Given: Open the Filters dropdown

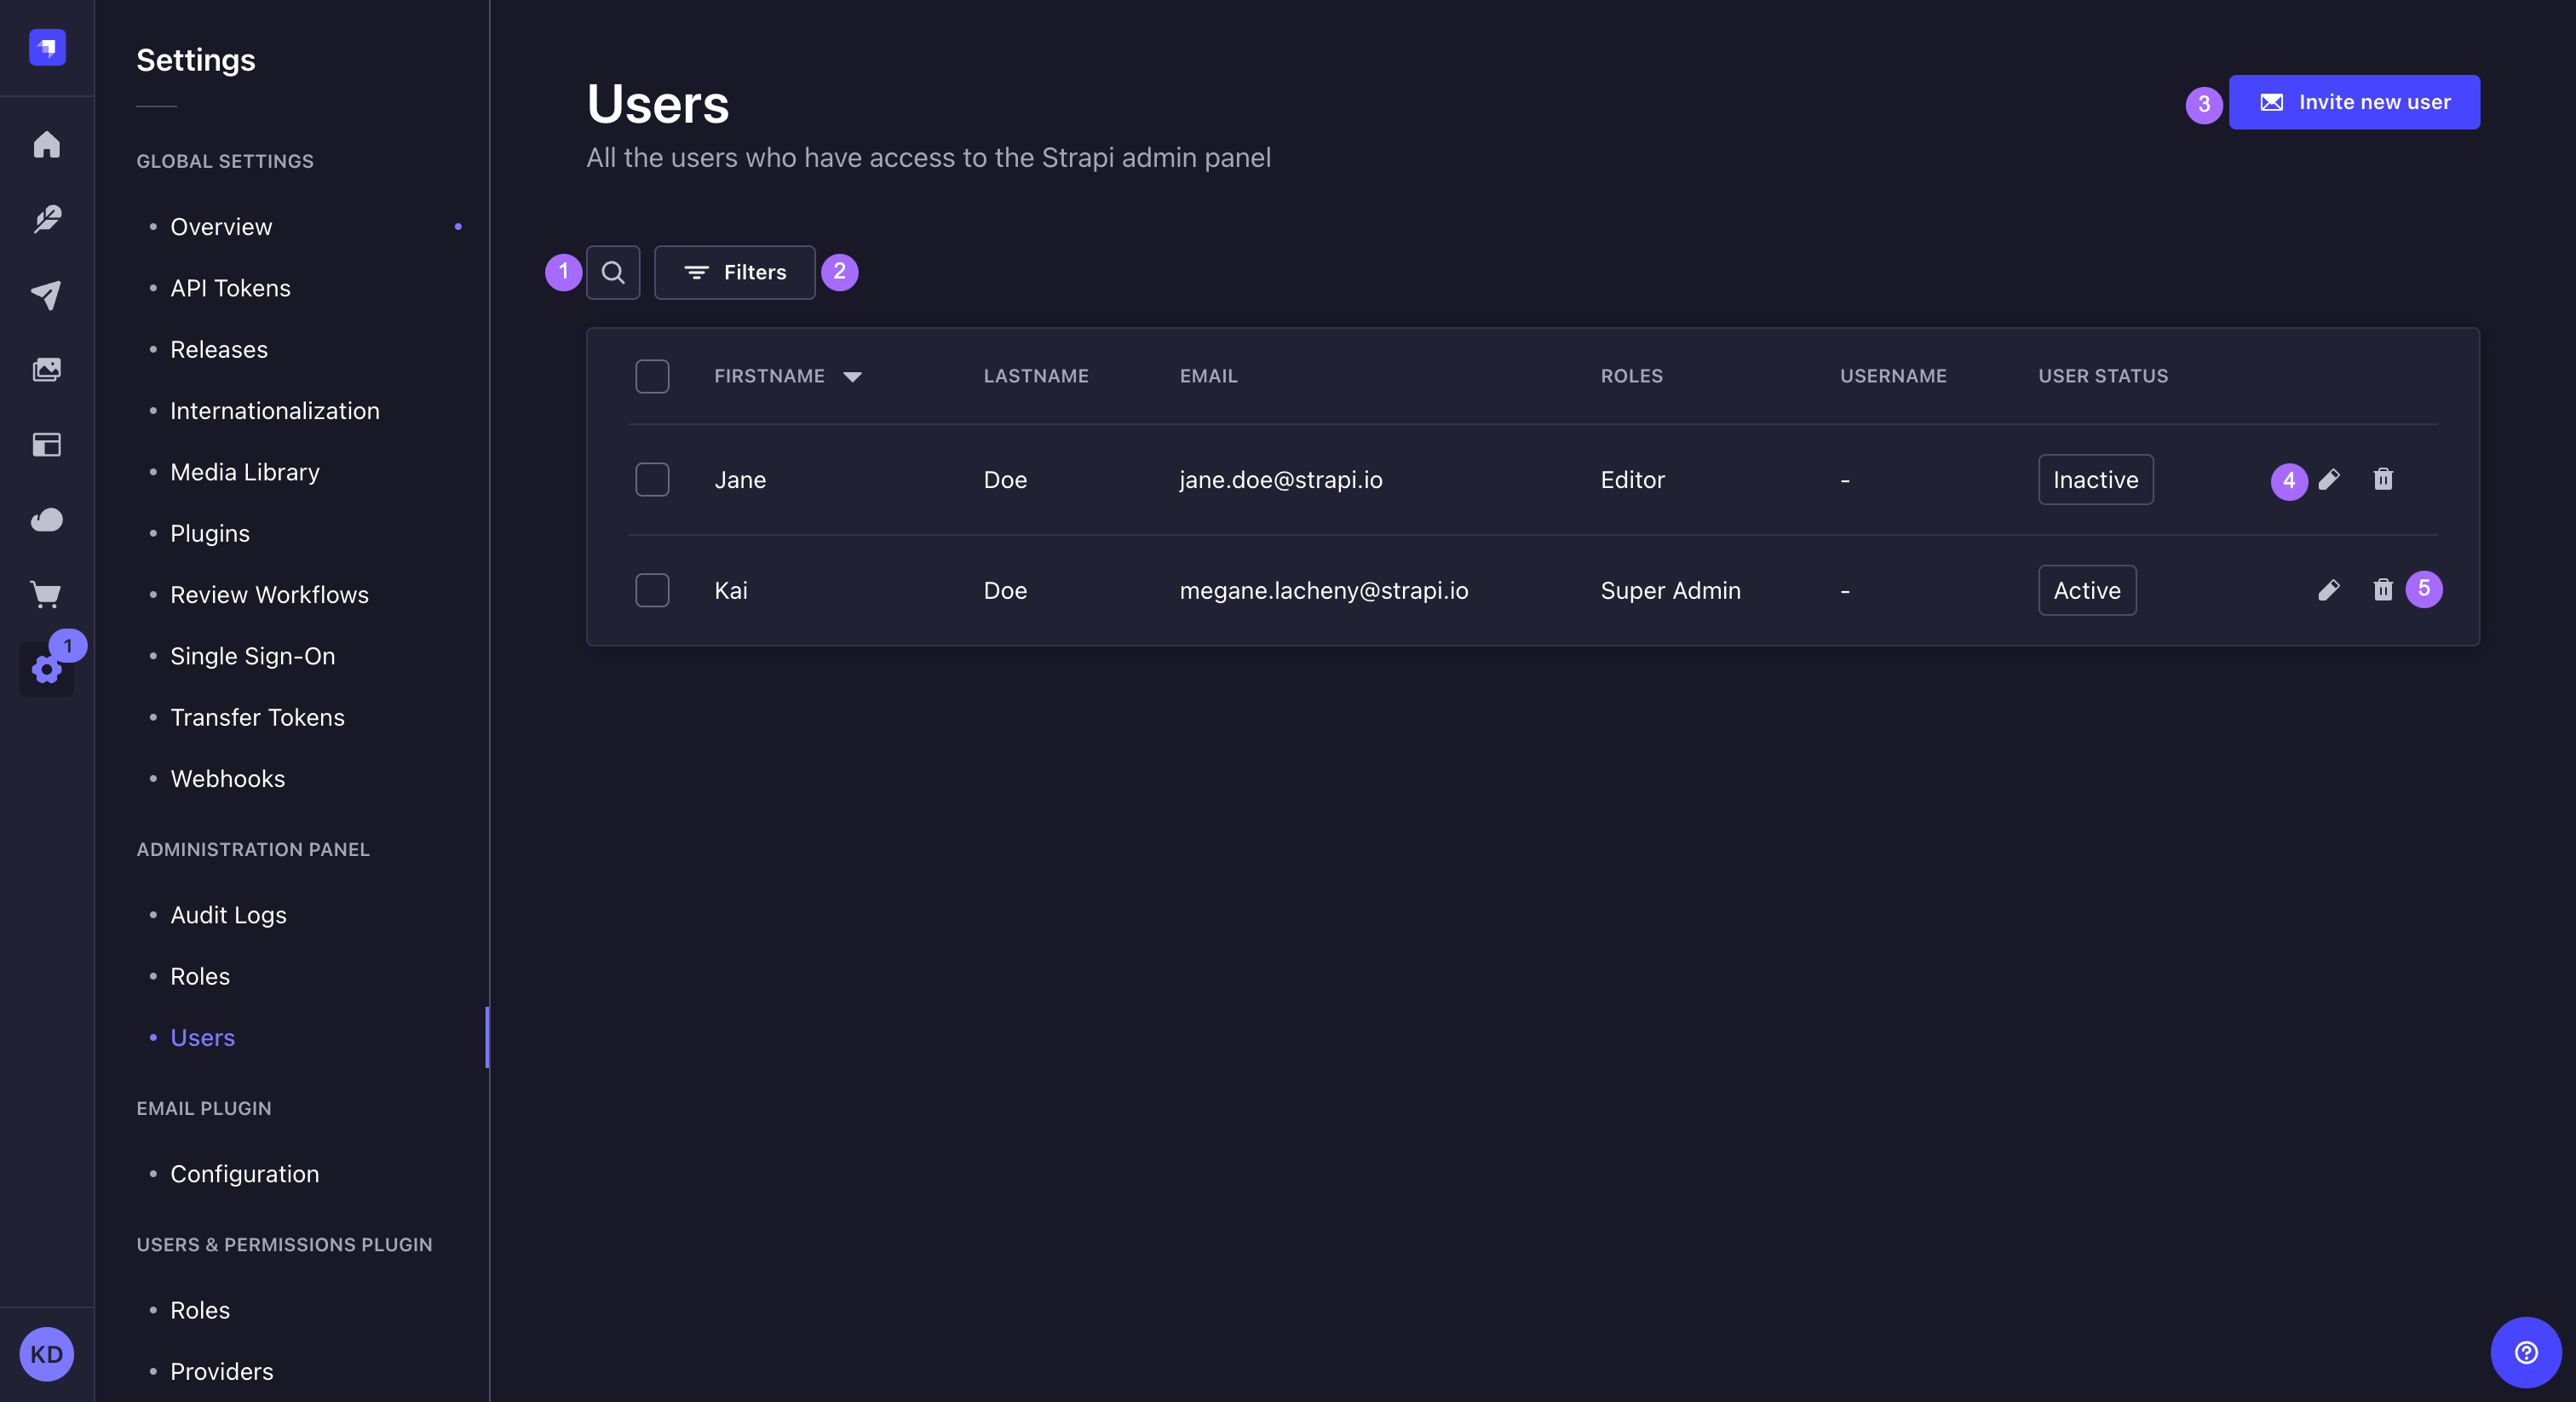Looking at the screenshot, I should [x=734, y=272].
